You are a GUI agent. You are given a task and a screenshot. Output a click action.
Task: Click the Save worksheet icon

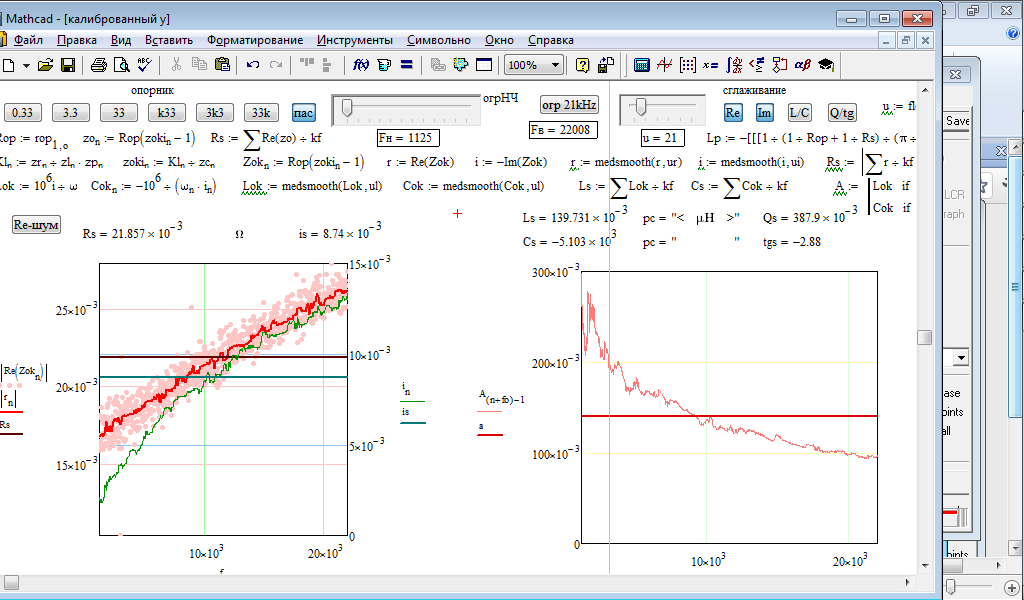[68, 65]
